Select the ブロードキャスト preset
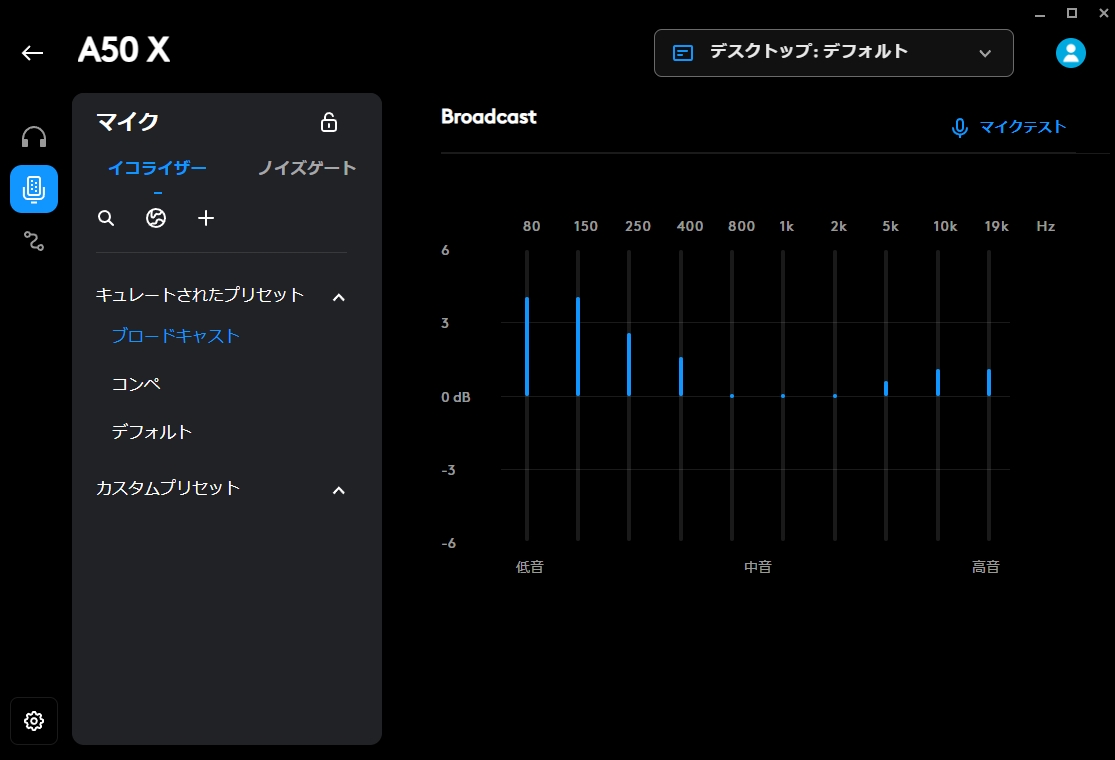Screen dimensions: 1115x760 [x=175, y=336]
